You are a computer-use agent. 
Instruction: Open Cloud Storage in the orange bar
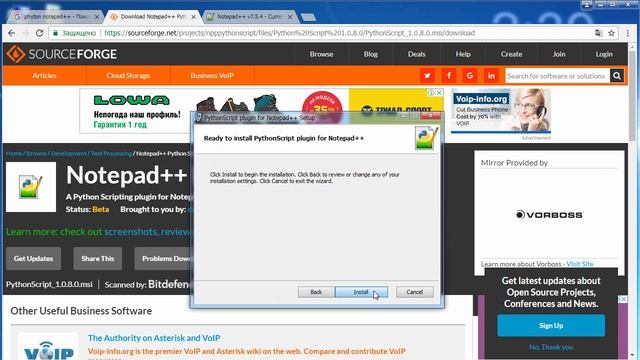(x=128, y=76)
